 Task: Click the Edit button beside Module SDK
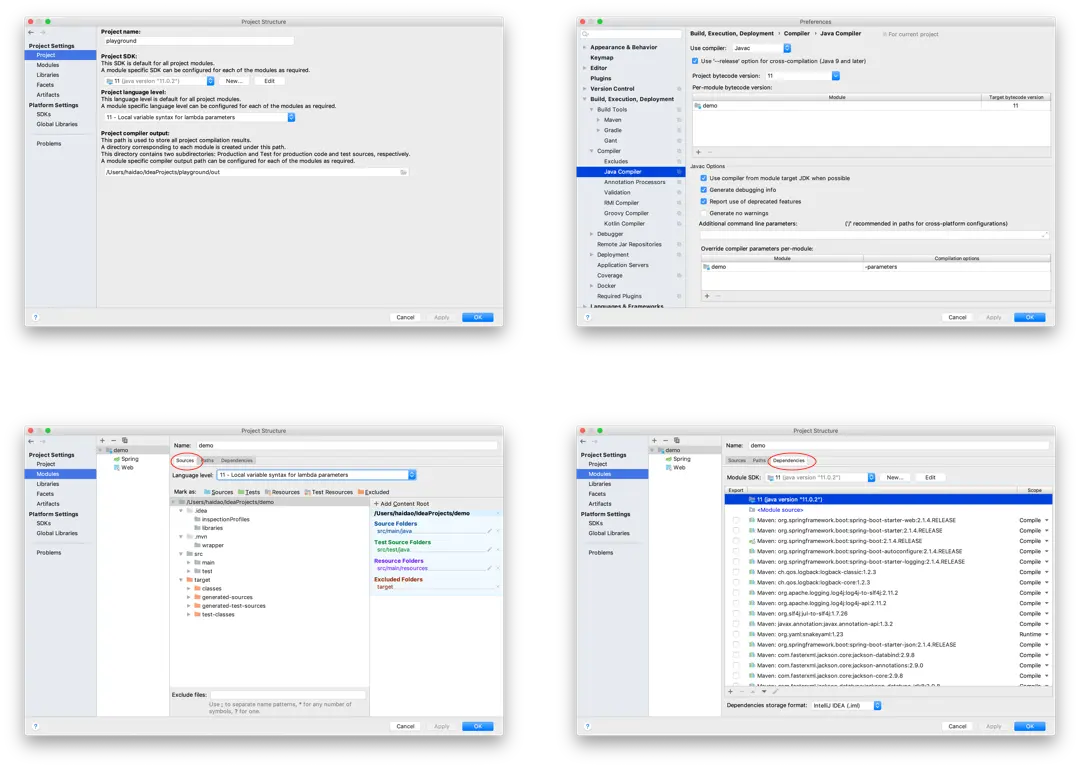[x=930, y=476]
